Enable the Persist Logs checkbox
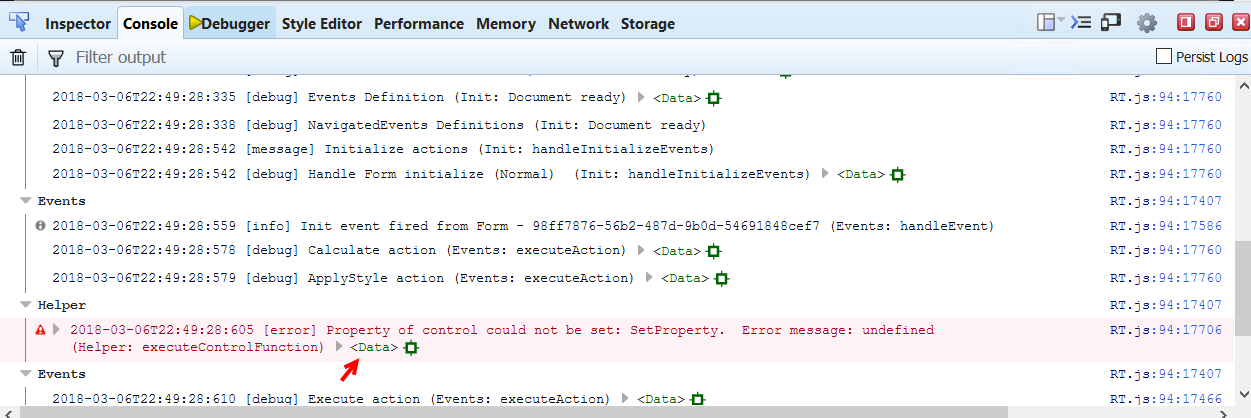Viewport: 1251px width, 418px height. (x=1163, y=57)
